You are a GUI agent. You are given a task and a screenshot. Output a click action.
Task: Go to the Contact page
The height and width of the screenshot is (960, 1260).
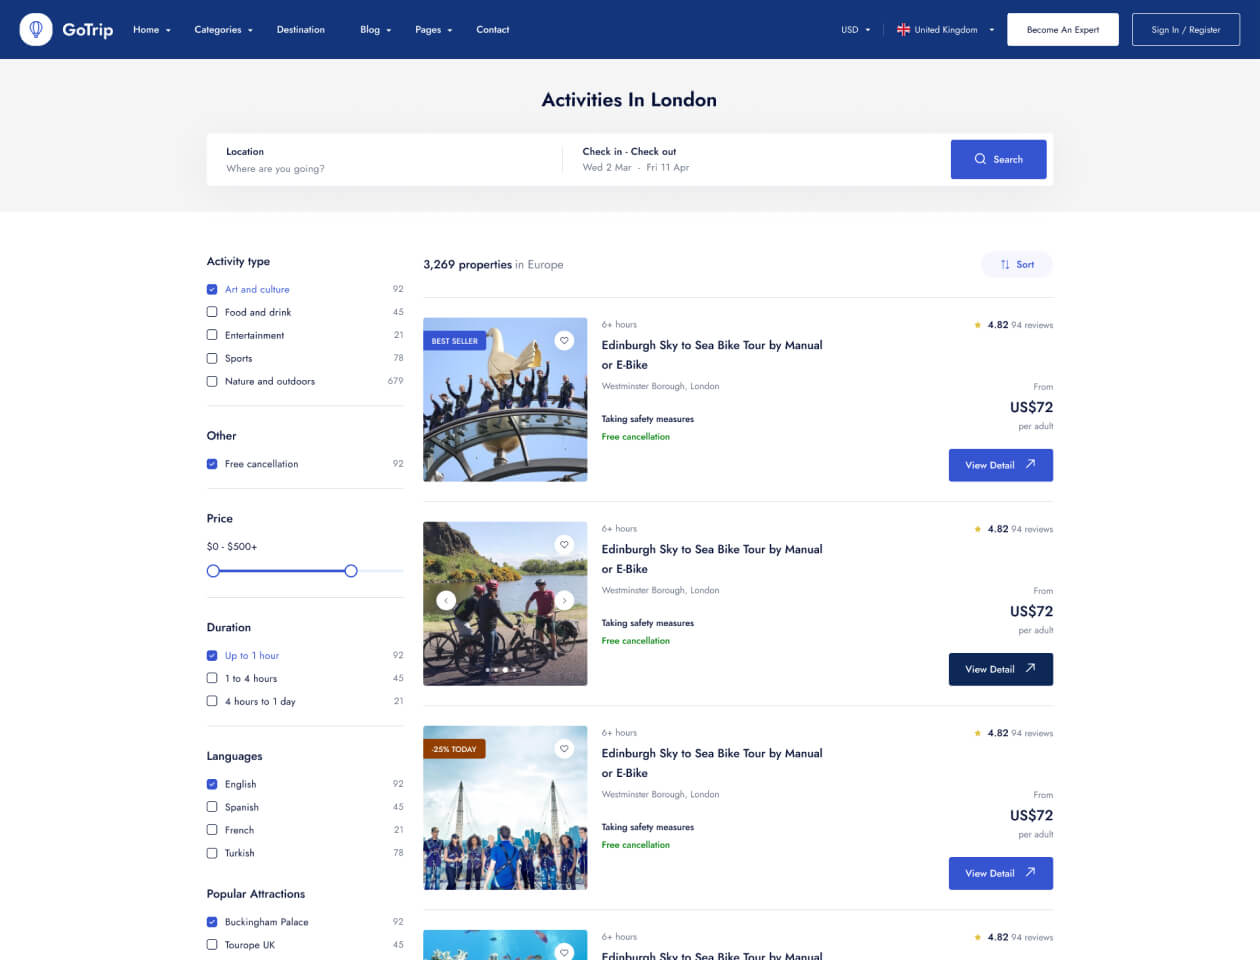click(492, 30)
